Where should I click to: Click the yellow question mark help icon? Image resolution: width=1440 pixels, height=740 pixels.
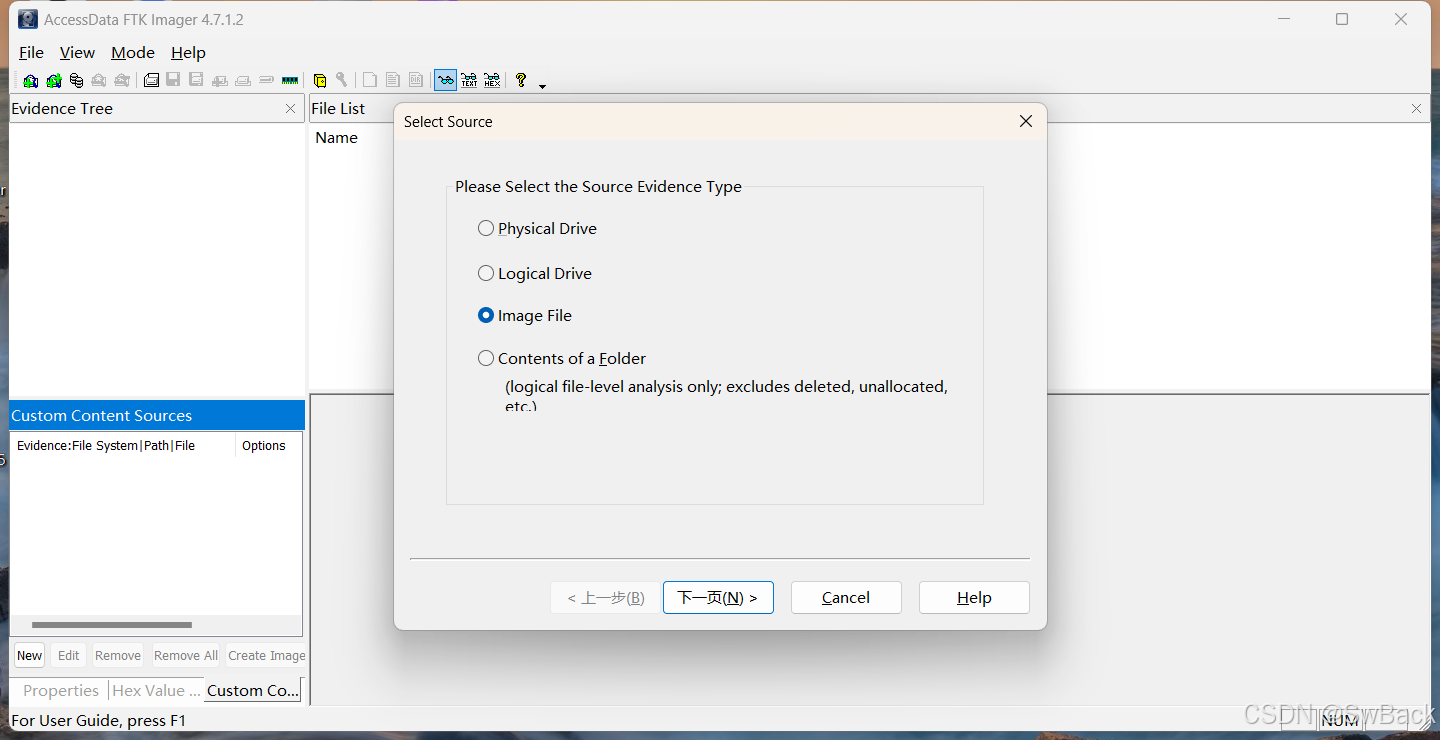point(521,81)
